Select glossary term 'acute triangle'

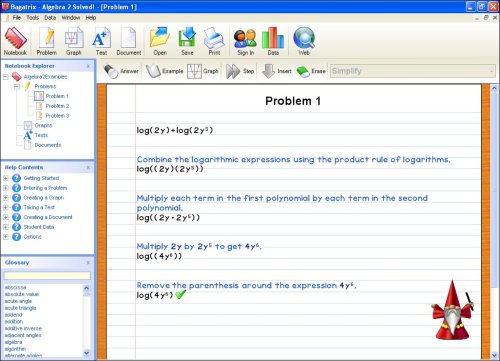pos(20,308)
